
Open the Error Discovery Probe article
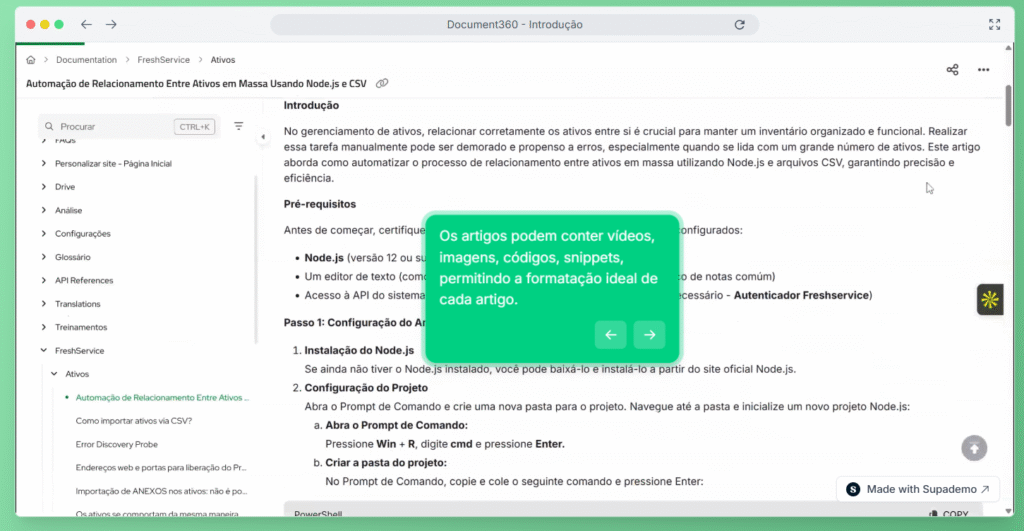point(117,444)
